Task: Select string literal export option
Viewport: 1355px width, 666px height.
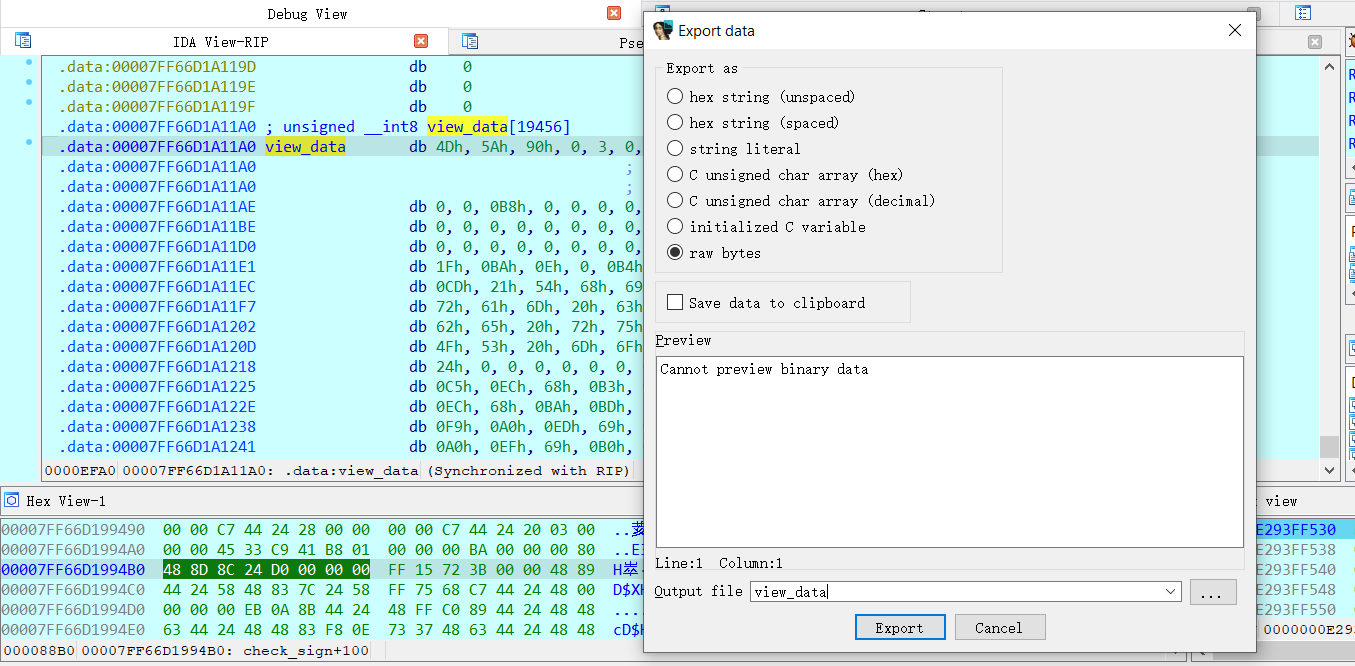Action: (x=675, y=148)
